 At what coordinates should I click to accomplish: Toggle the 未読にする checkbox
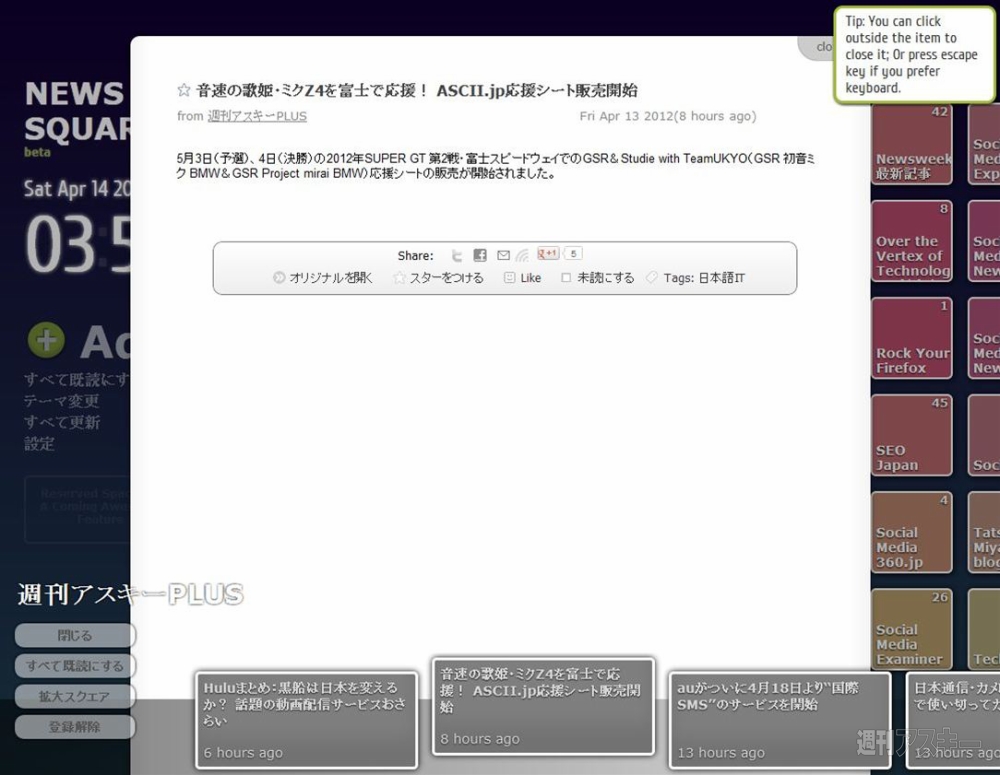566,277
